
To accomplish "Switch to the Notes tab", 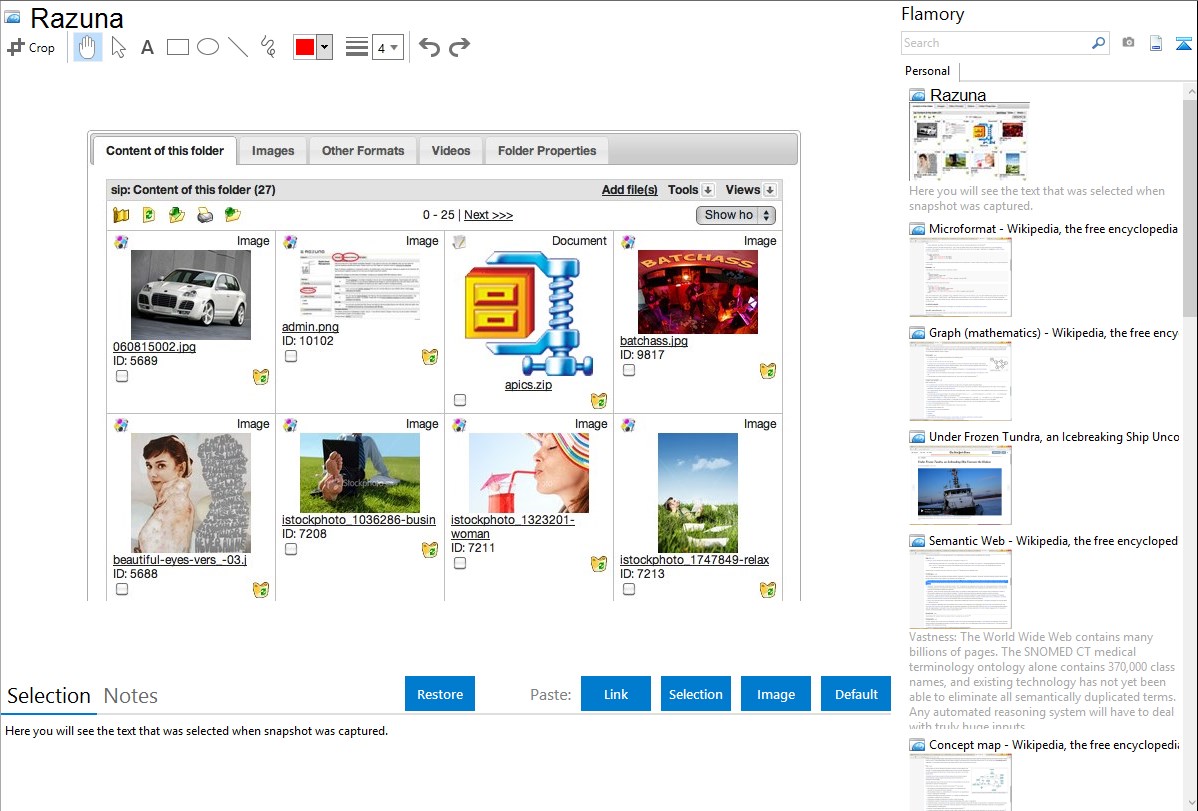I will point(131,696).
